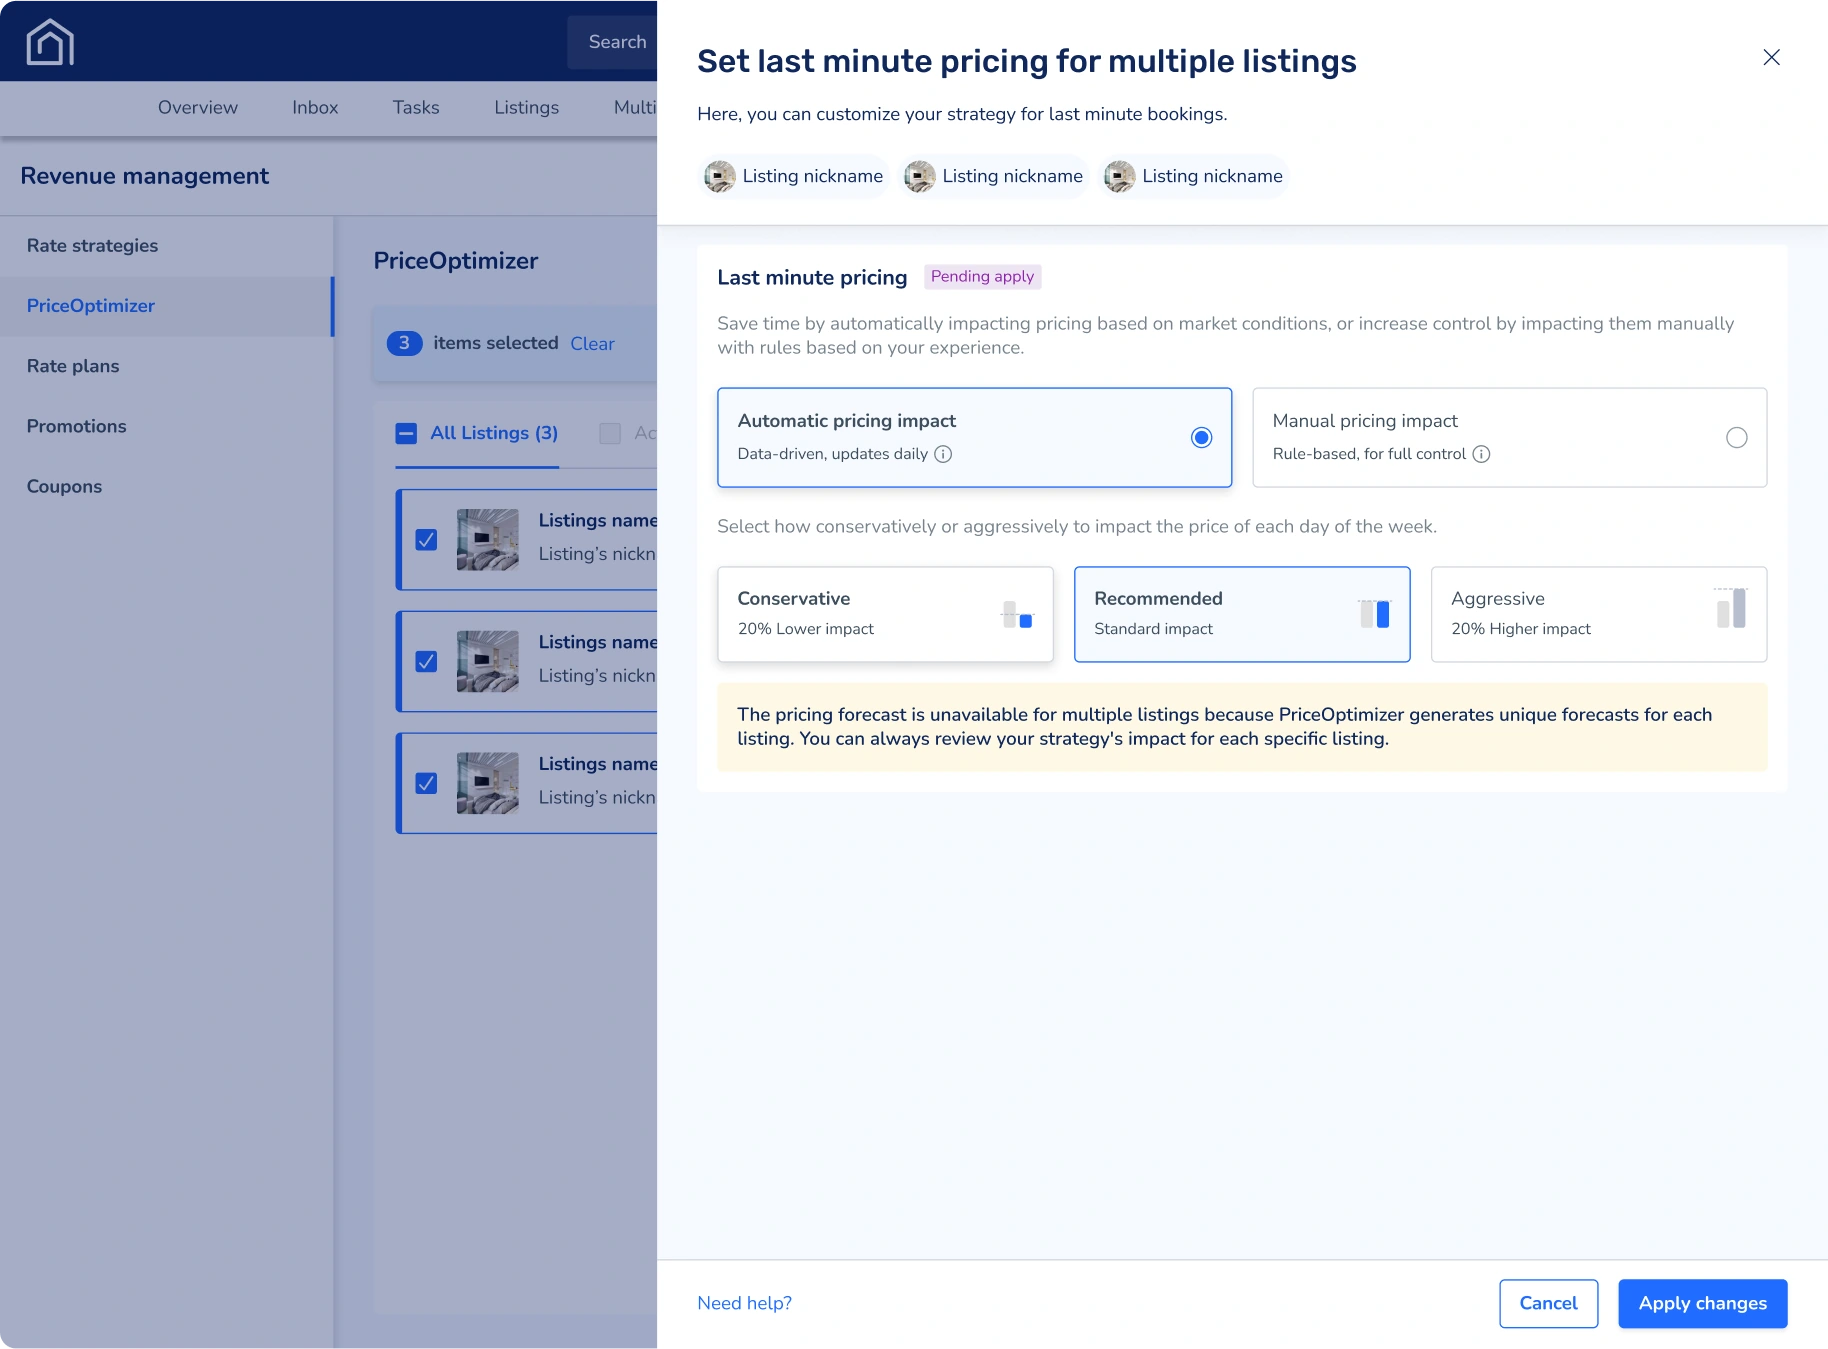Click the Cancel button

pos(1548,1303)
